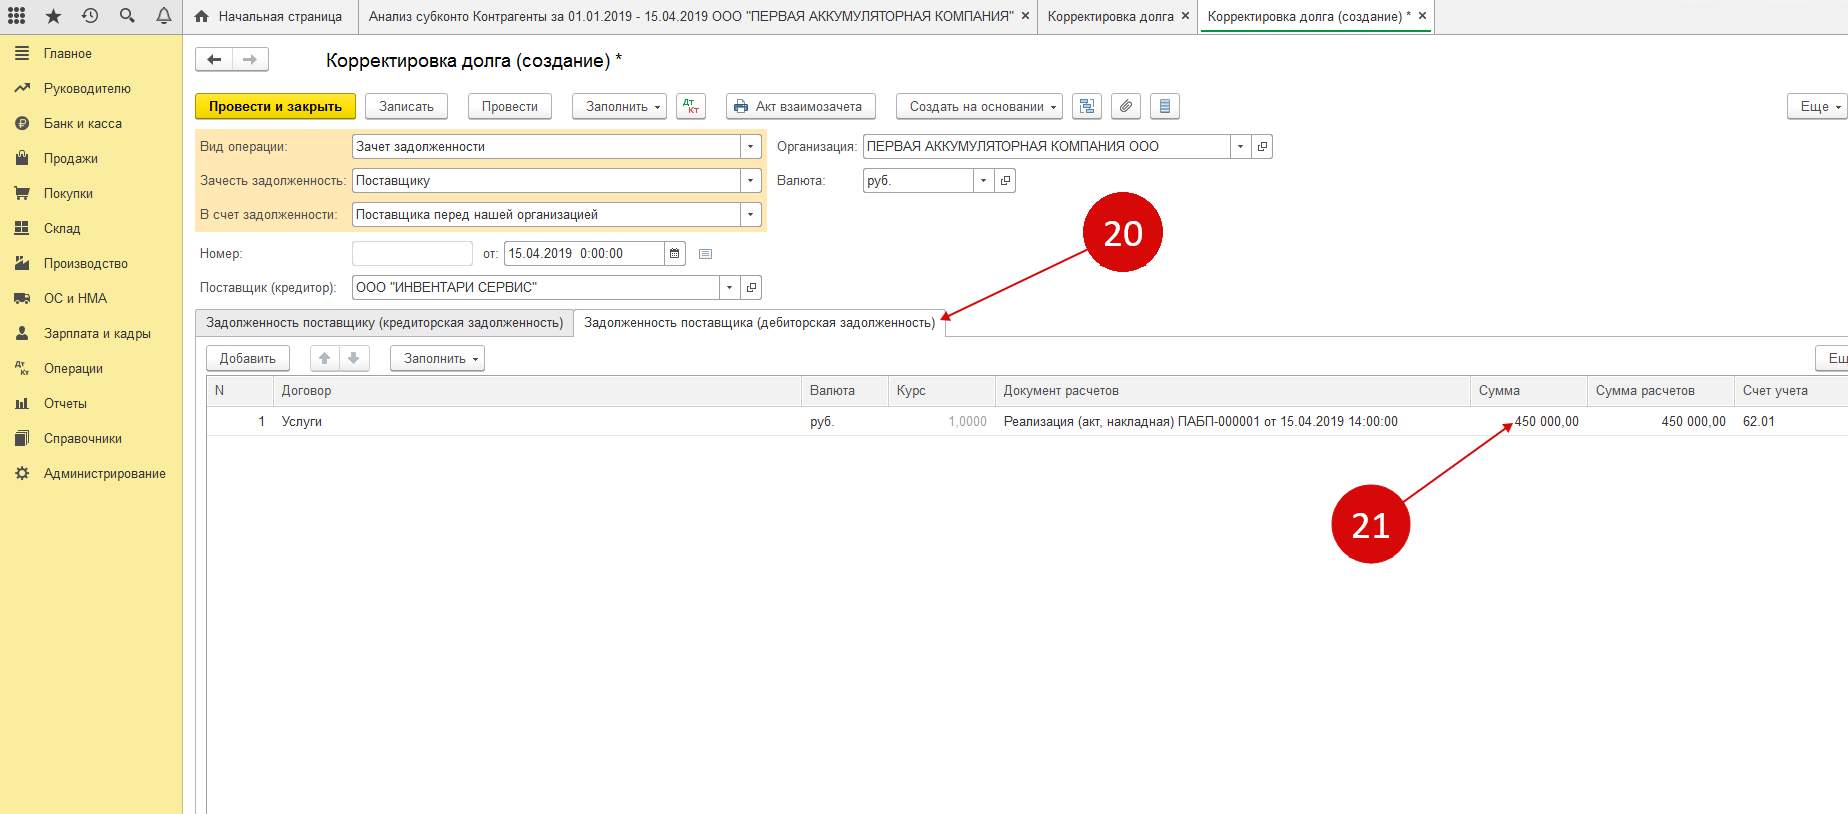Open Администрирование section
Screen dimensions: 1848x814
coord(91,474)
